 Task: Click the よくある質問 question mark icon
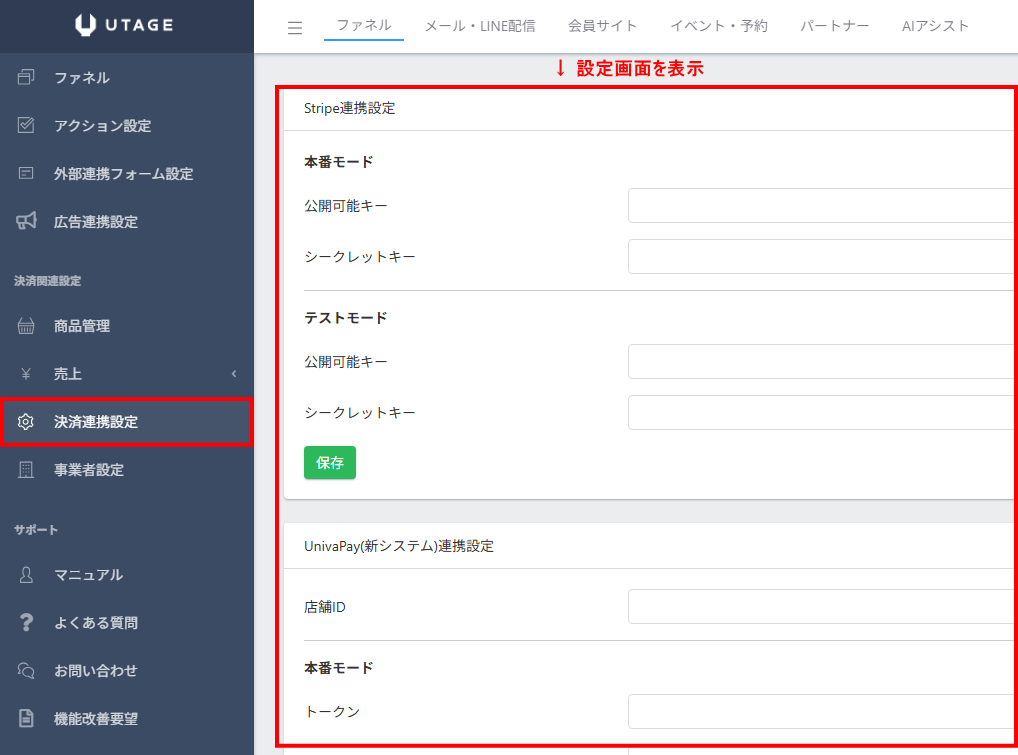pyautogui.click(x=27, y=623)
